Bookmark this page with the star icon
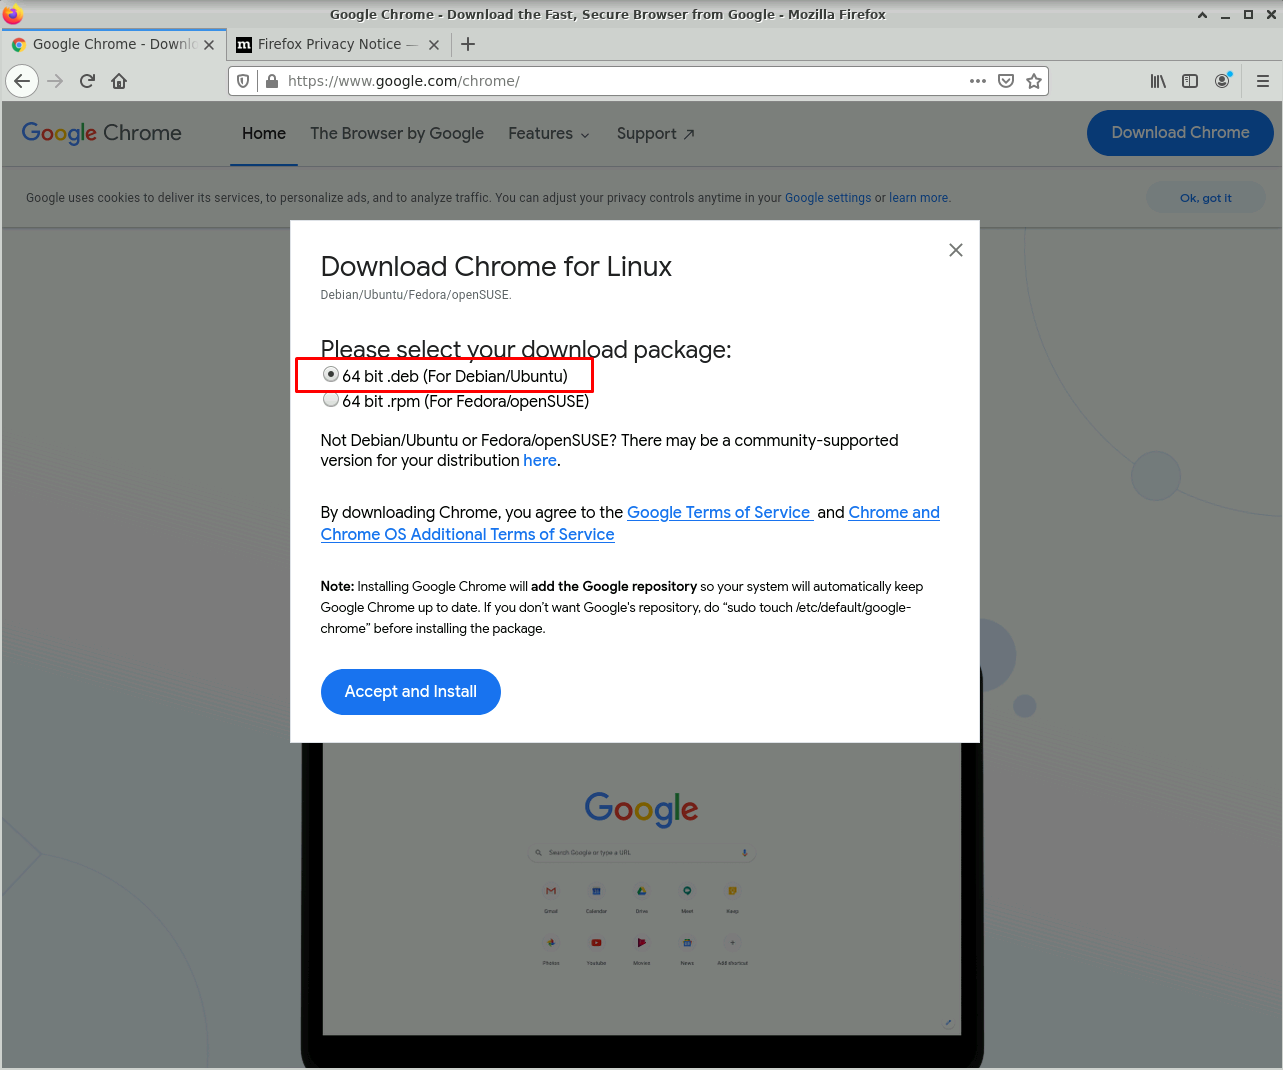This screenshot has width=1283, height=1070. (x=1034, y=81)
